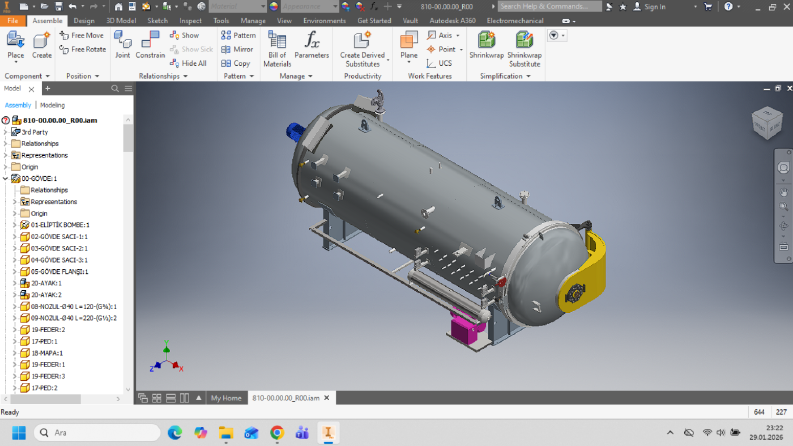Open the Simplification panel dropdown

505,76
